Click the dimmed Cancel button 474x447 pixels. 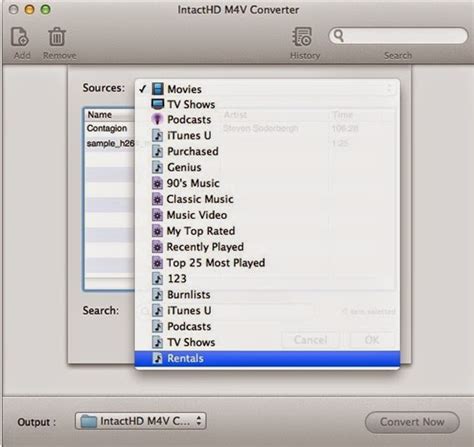click(x=310, y=340)
